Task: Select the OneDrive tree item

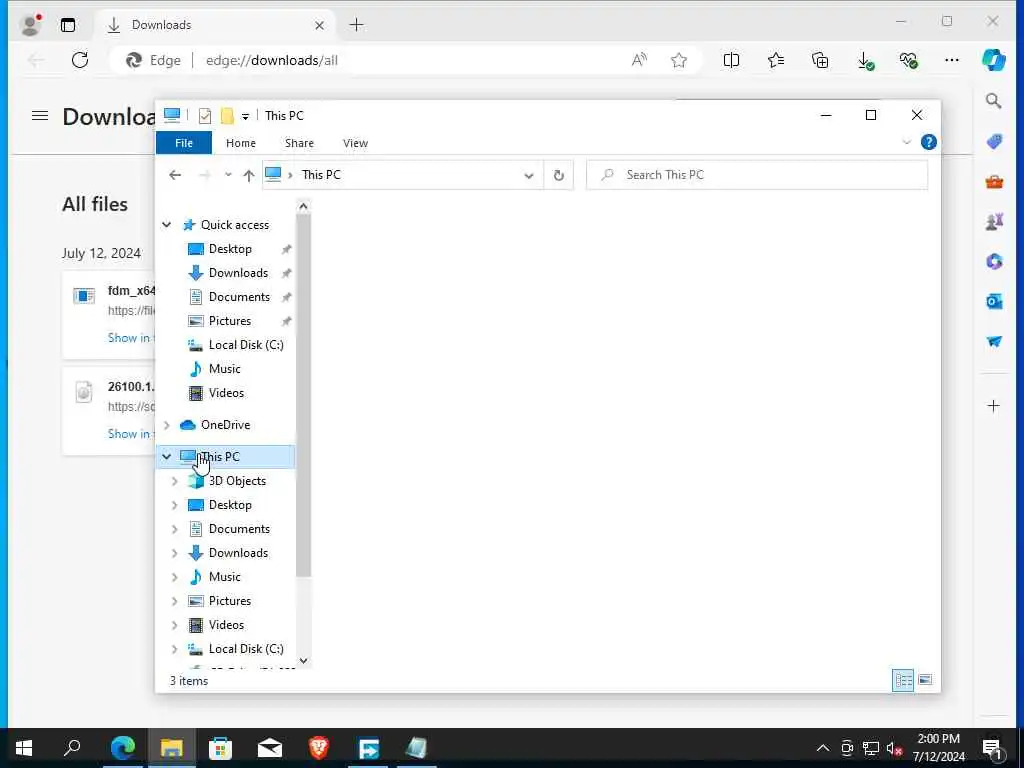Action: pos(225,425)
